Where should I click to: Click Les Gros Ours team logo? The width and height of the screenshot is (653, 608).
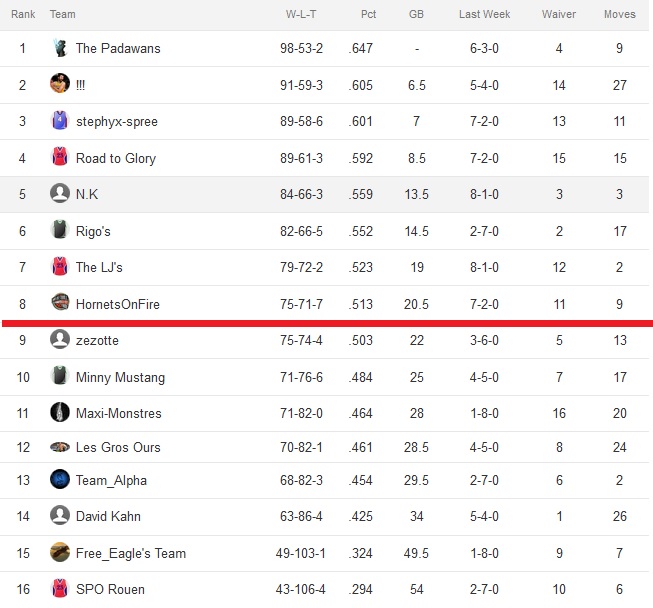(60, 447)
